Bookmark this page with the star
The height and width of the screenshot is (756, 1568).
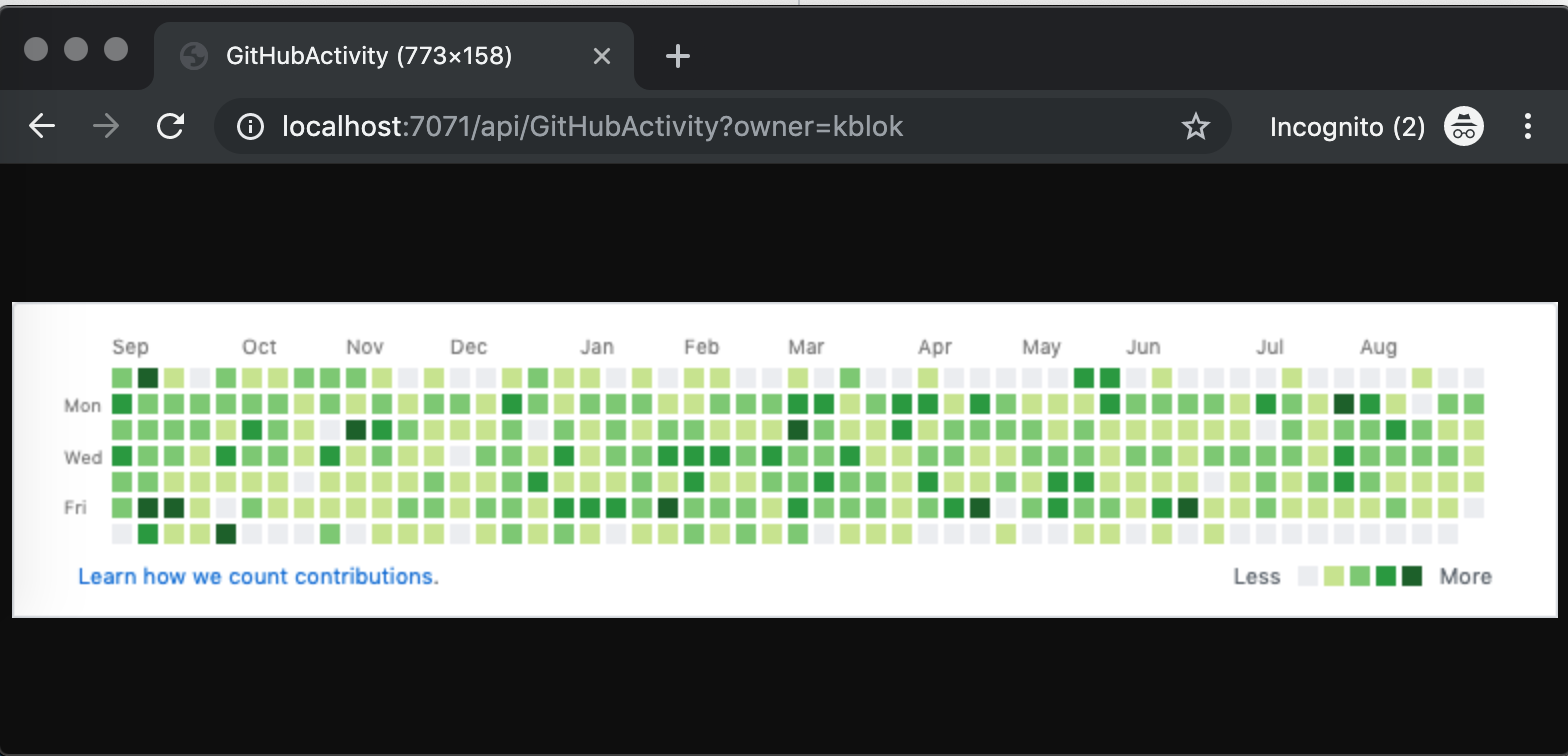click(x=1196, y=126)
